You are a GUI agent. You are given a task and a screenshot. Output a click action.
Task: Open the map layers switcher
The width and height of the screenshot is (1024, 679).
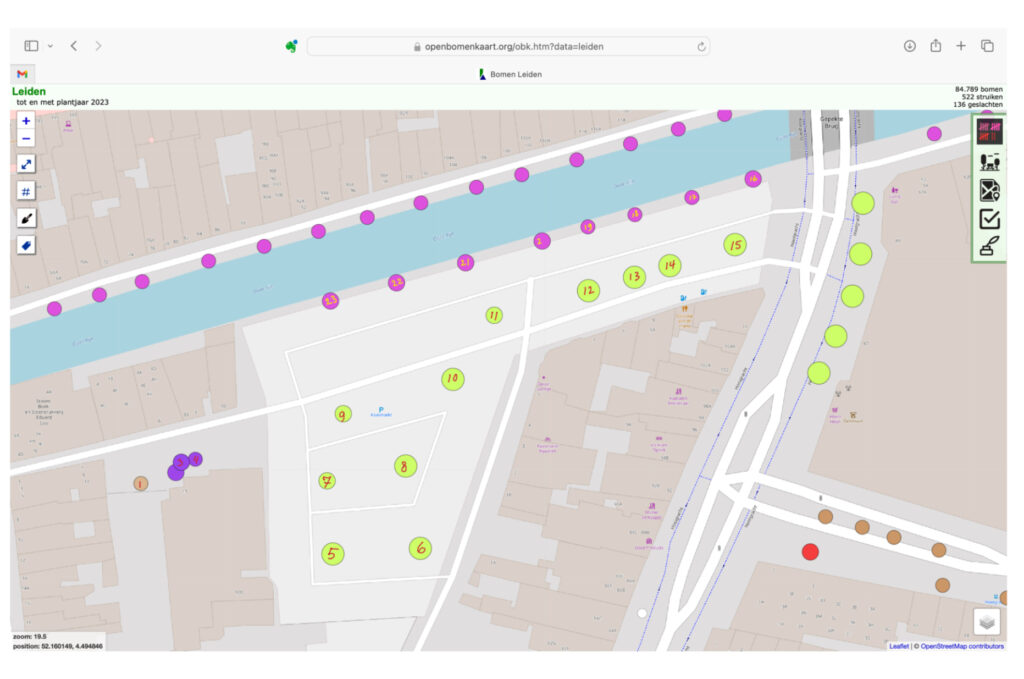pos(987,622)
